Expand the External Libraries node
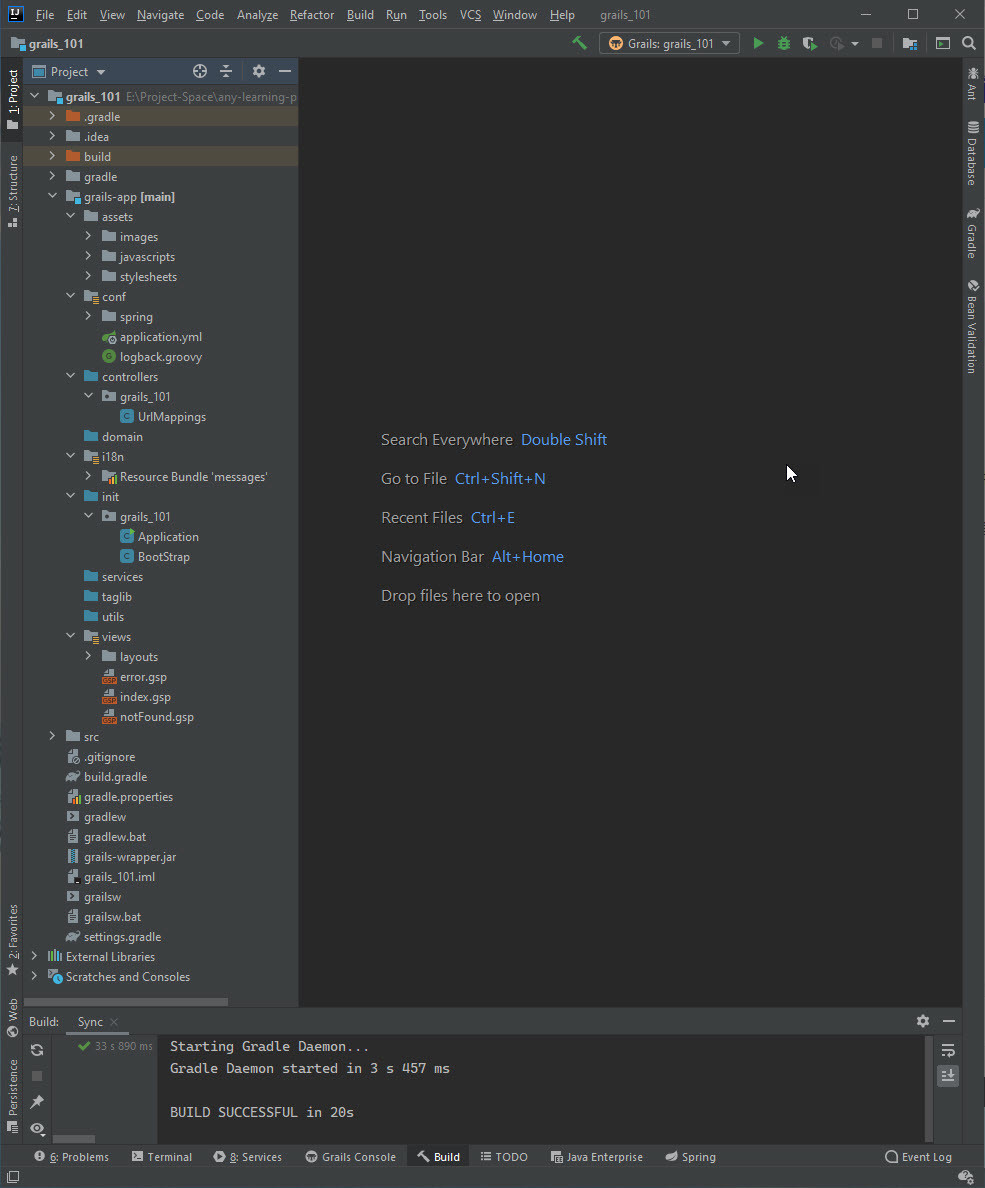This screenshot has width=985, height=1188. (x=34, y=956)
